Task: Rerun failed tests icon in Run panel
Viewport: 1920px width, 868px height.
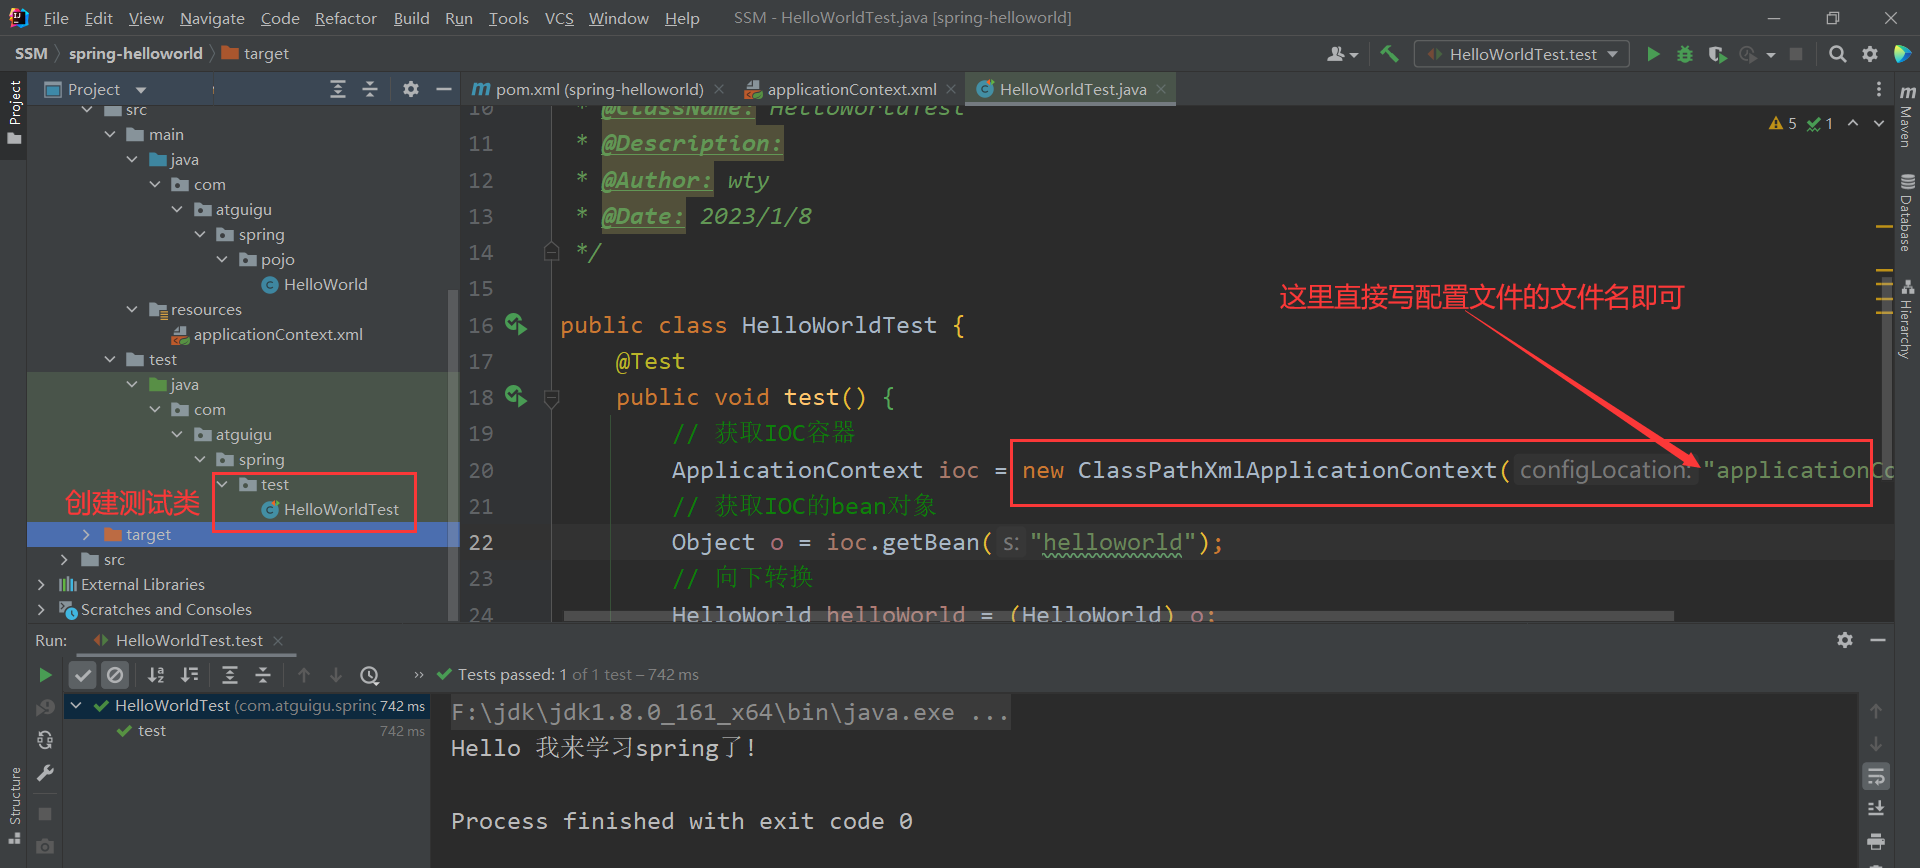Action: coord(45,707)
